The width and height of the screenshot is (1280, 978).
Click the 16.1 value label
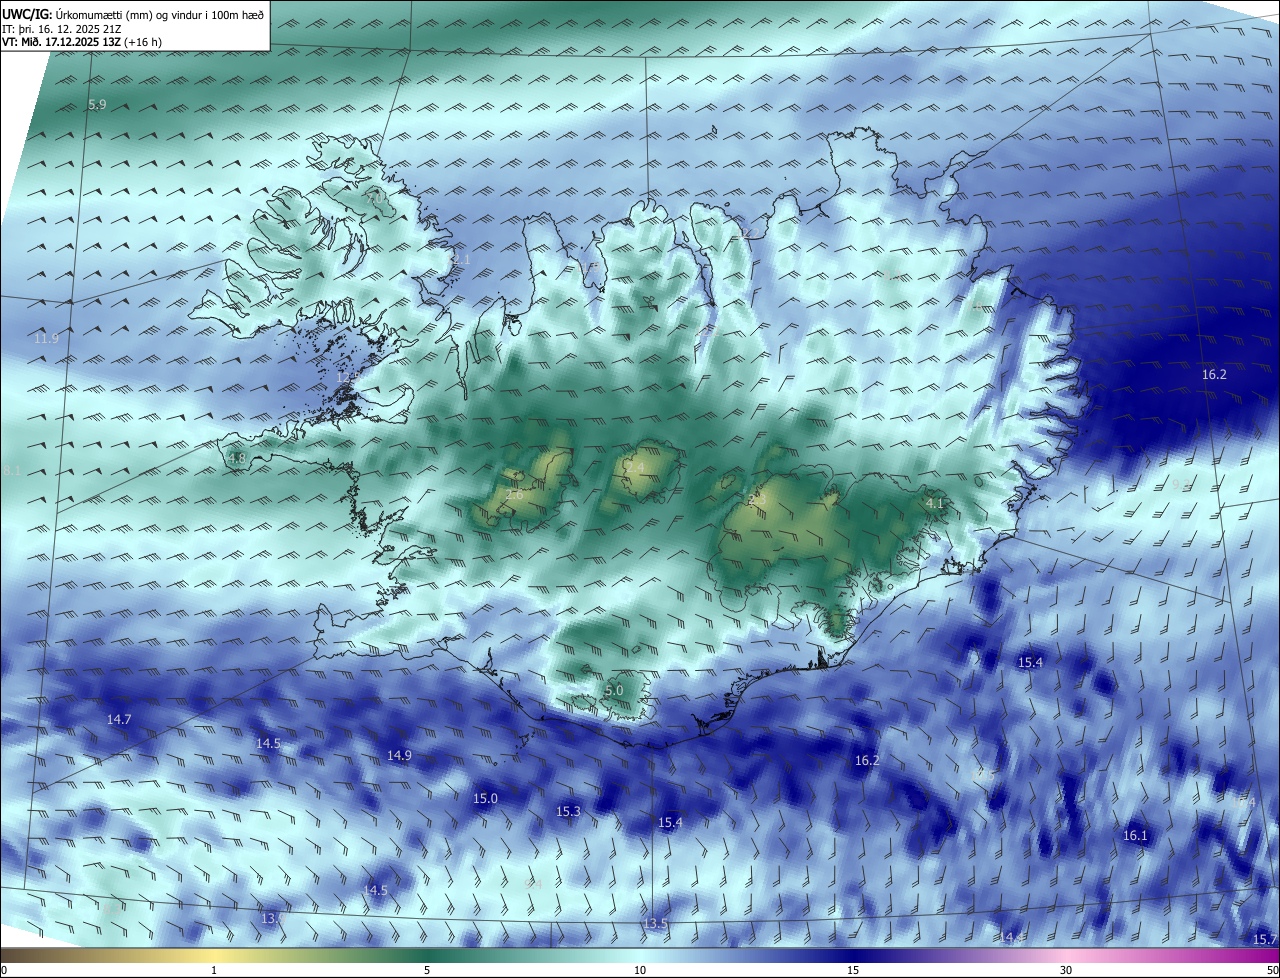pos(1135,836)
